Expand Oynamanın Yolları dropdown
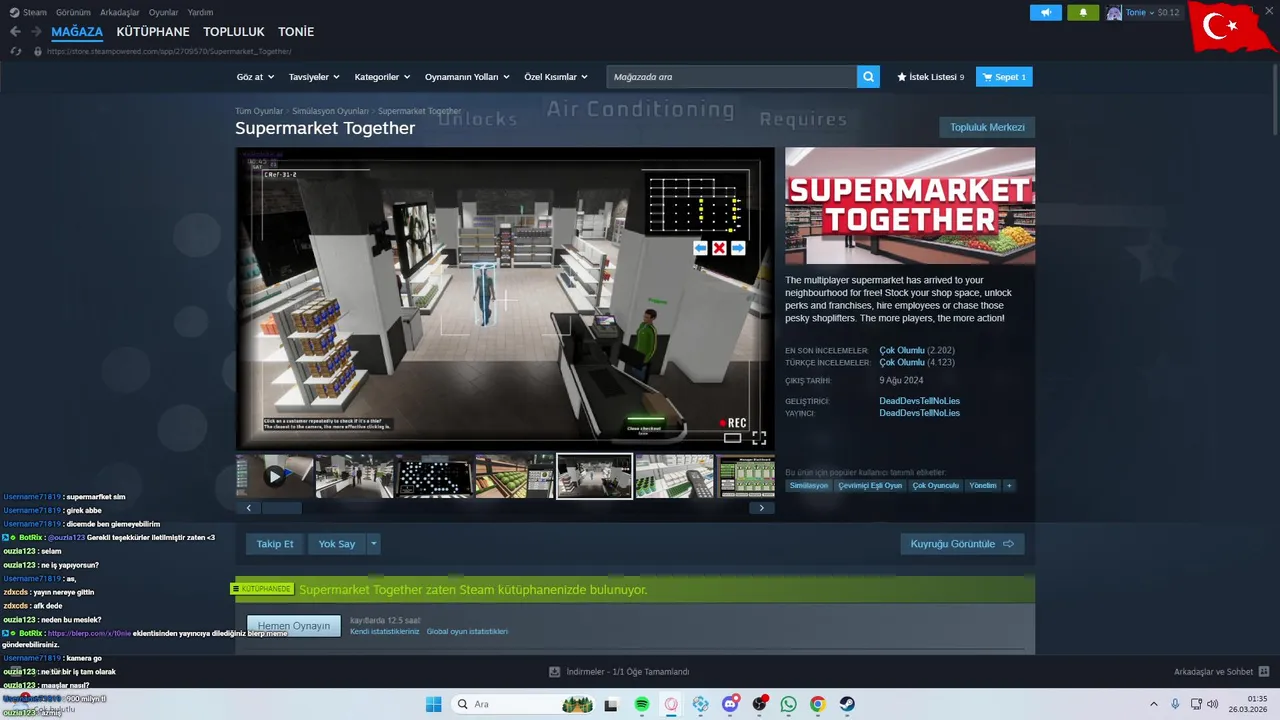Image resolution: width=1280 pixels, height=720 pixels. (467, 77)
